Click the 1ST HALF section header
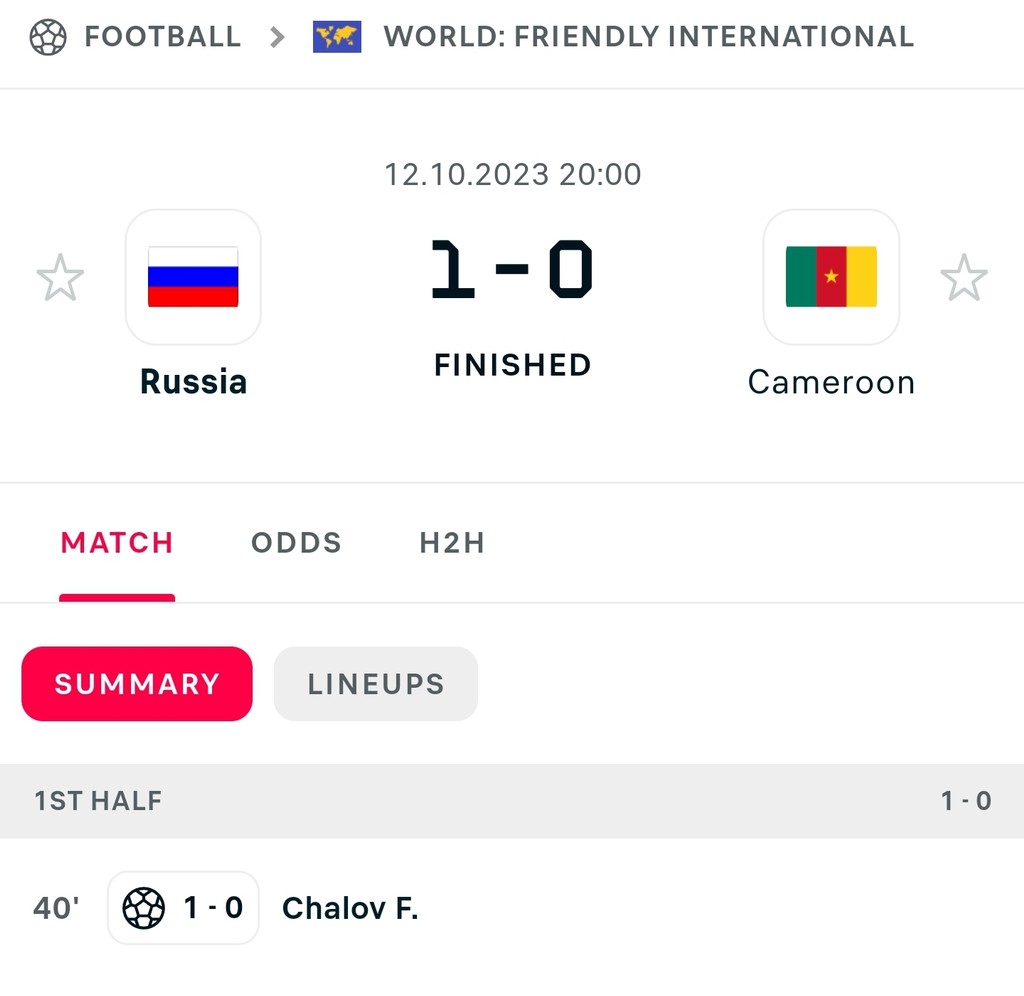The width and height of the screenshot is (1024, 996). point(98,801)
